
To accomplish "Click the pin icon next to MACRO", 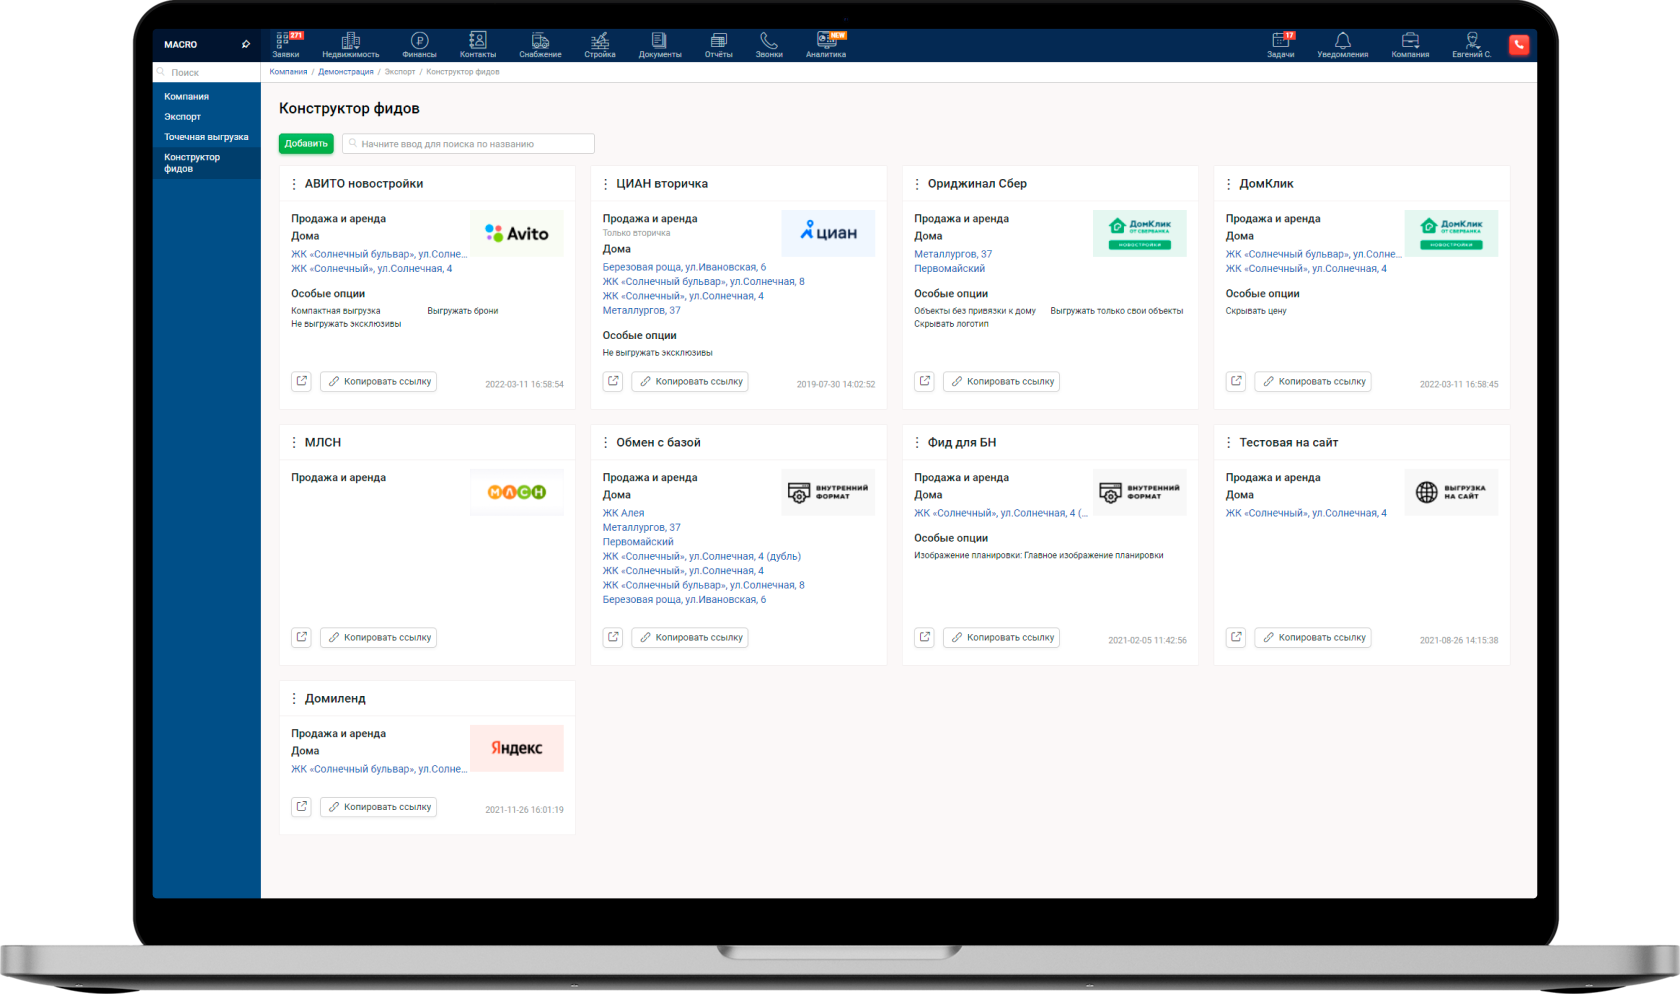I will pyautogui.click(x=246, y=44).
